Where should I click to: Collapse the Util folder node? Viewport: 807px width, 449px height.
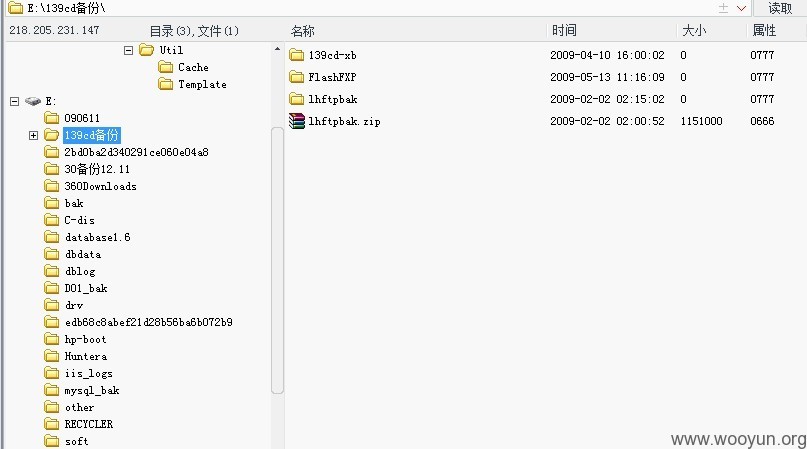[129, 50]
